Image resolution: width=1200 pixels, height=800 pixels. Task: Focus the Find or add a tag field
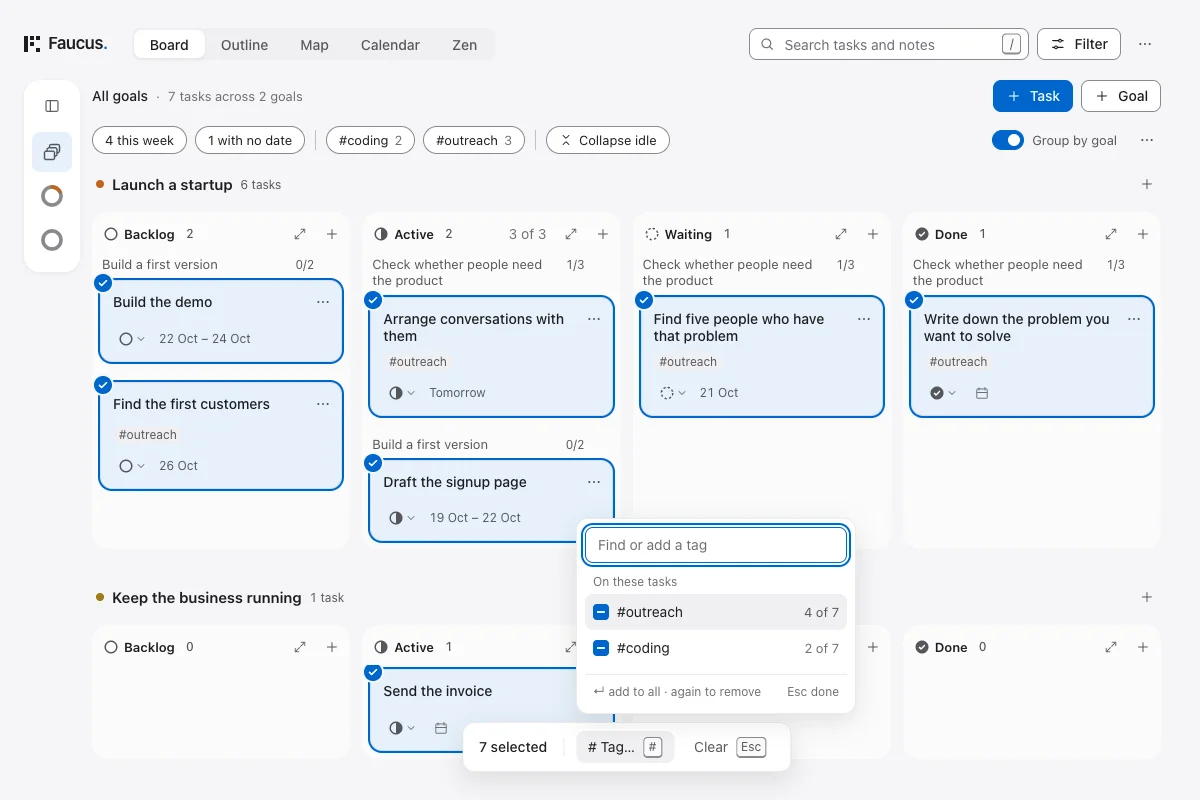tap(716, 545)
